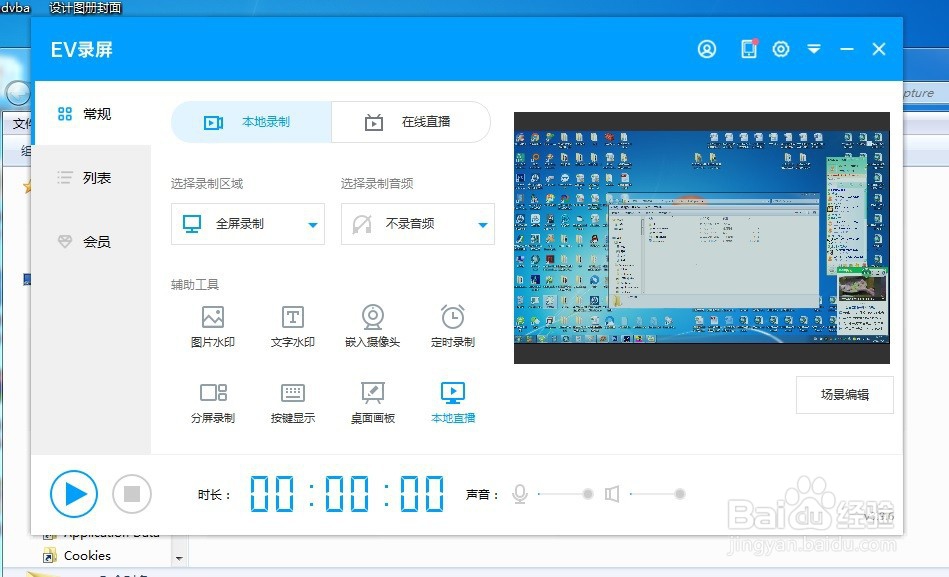Select the 本地录制 mode tab
The height and width of the screenshot is (577, 949).
(x=251, y=122)
